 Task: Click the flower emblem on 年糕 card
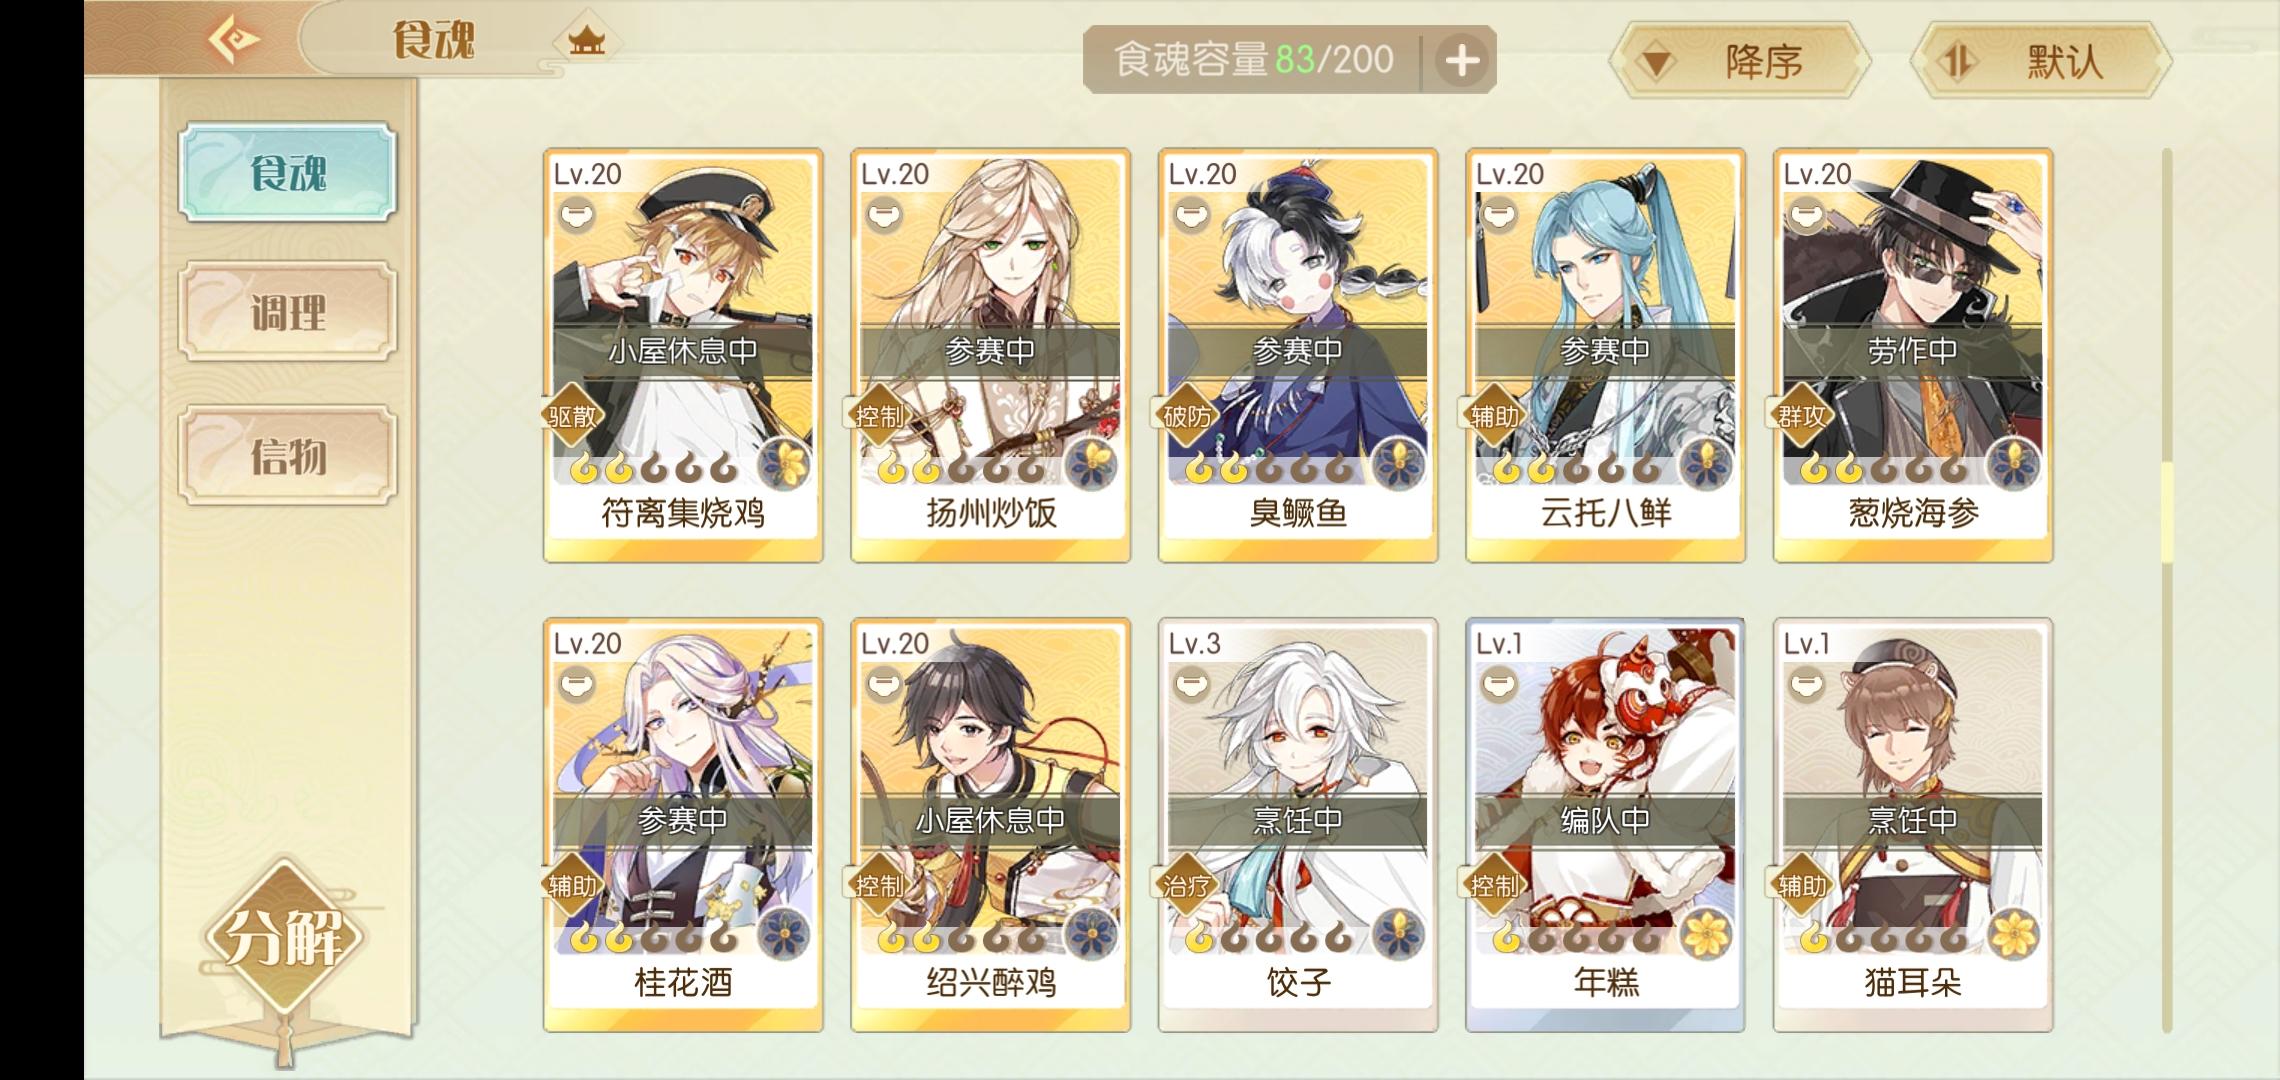(x=1705, y=933)
